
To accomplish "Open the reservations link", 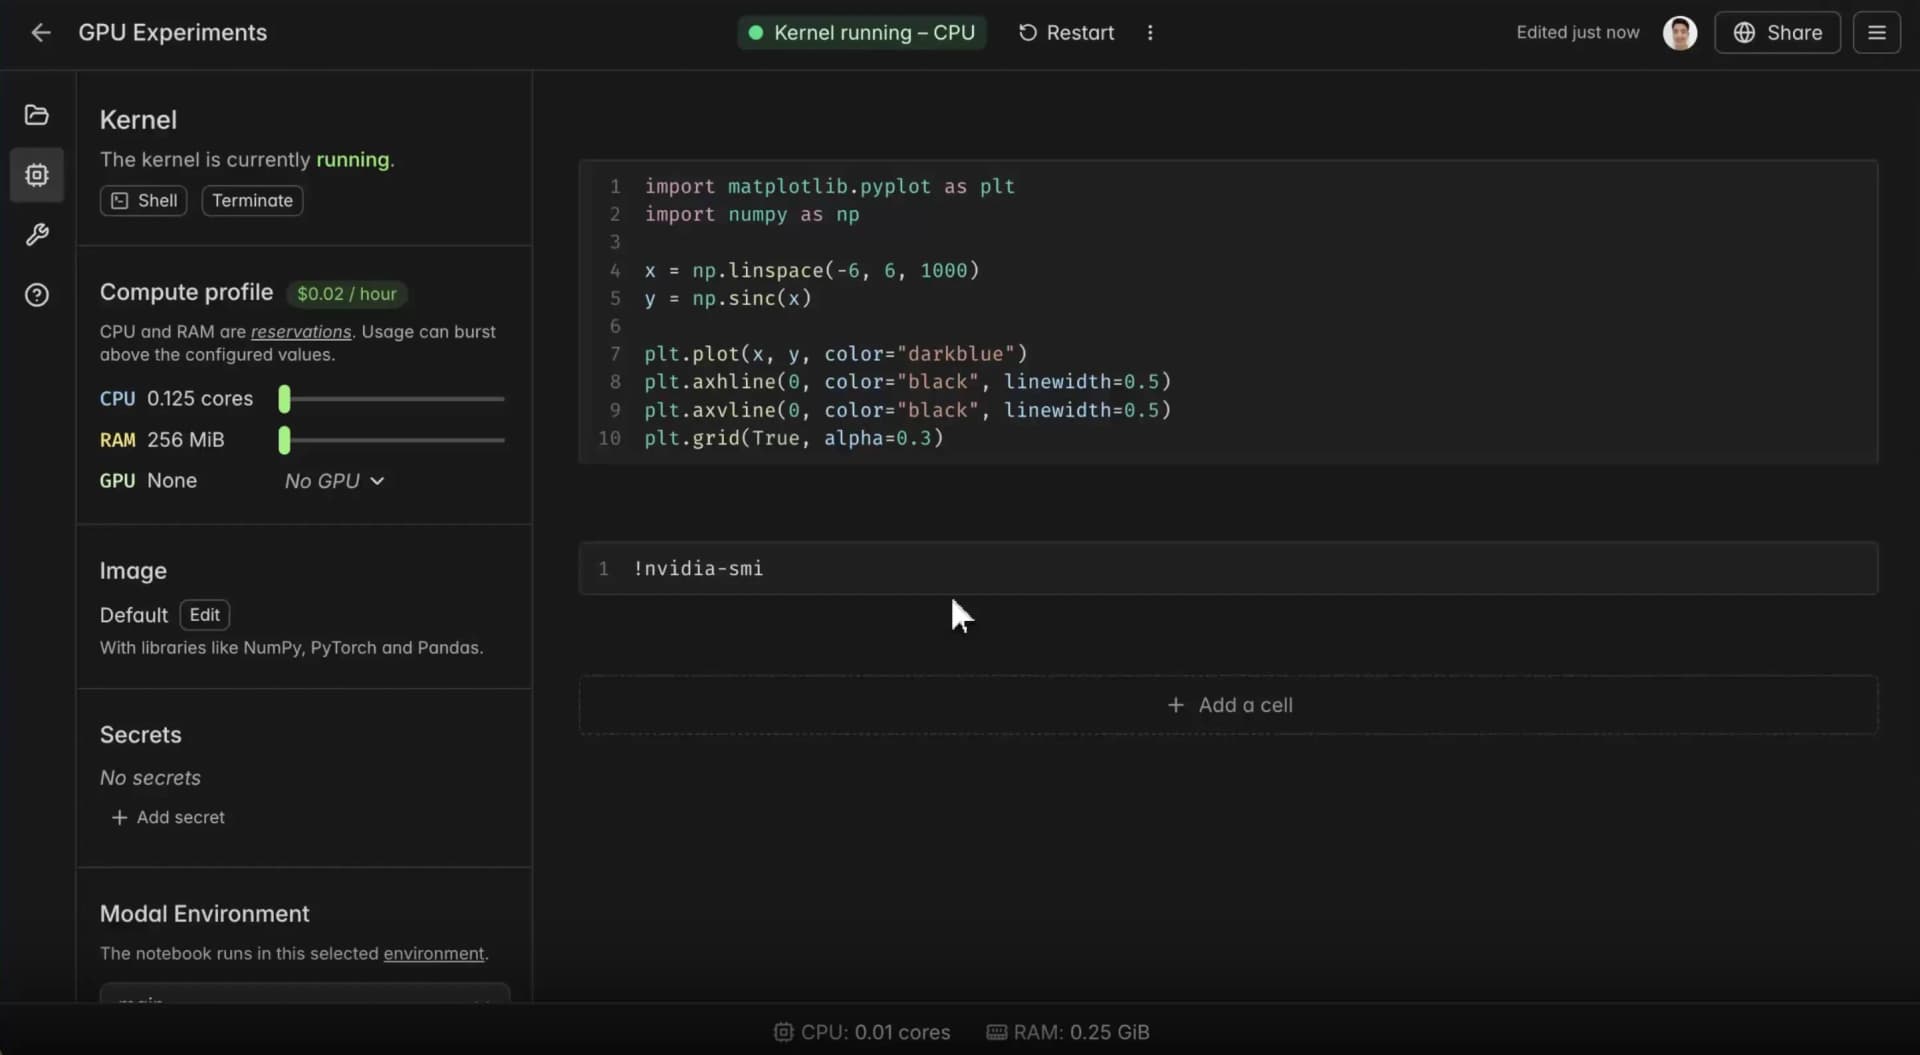I will point(300,332).
